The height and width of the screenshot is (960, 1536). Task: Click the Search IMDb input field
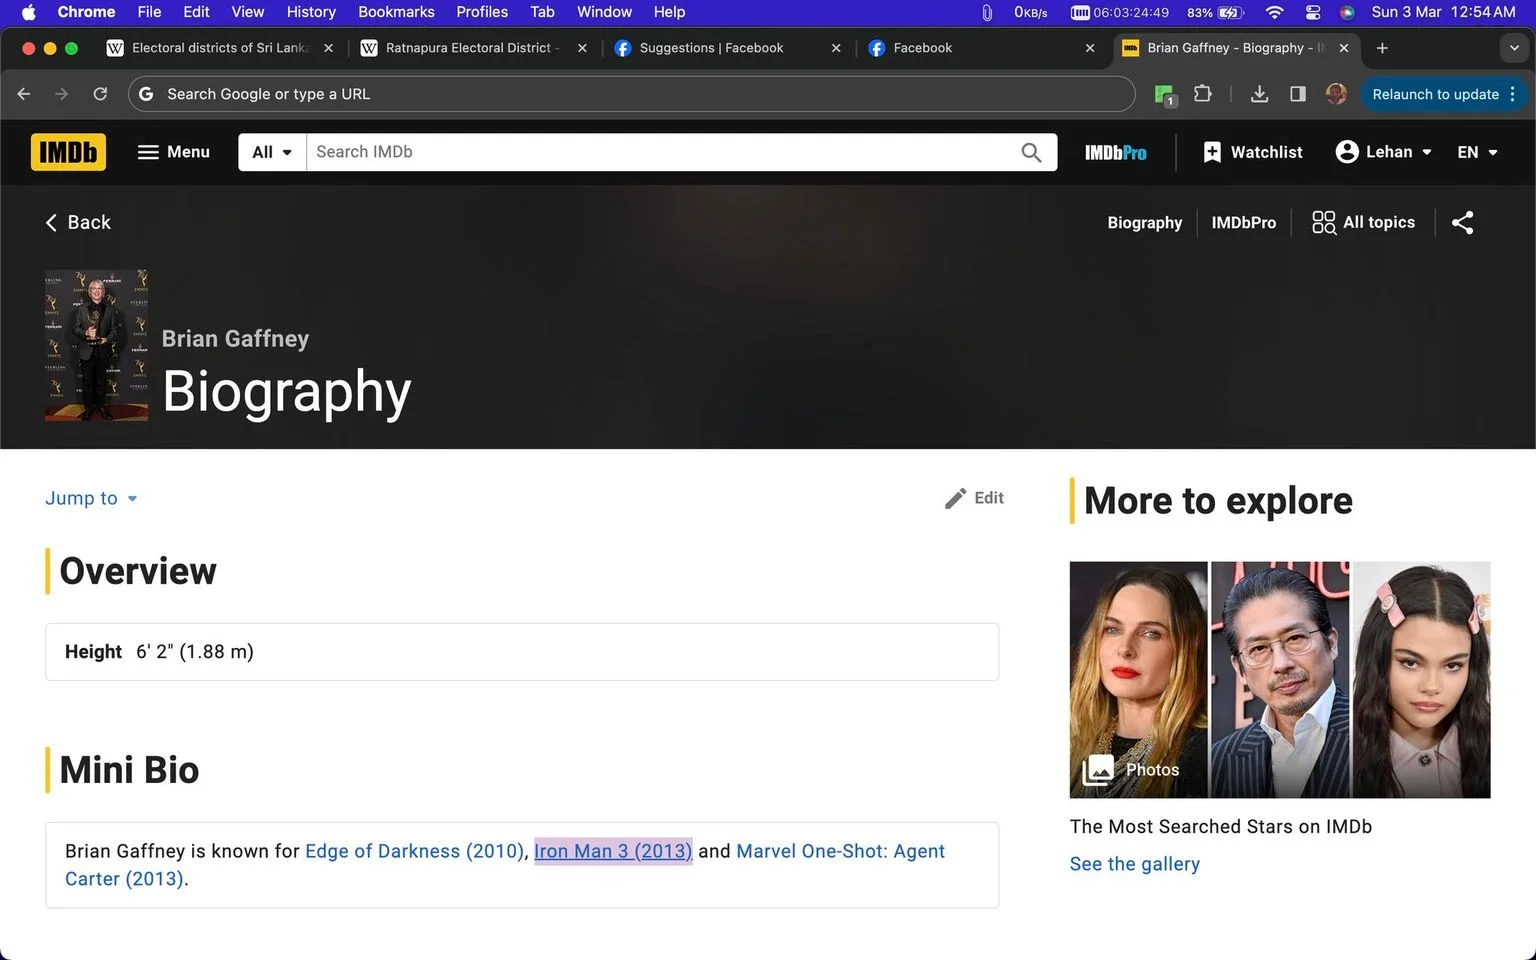click(x=660, y=152)
